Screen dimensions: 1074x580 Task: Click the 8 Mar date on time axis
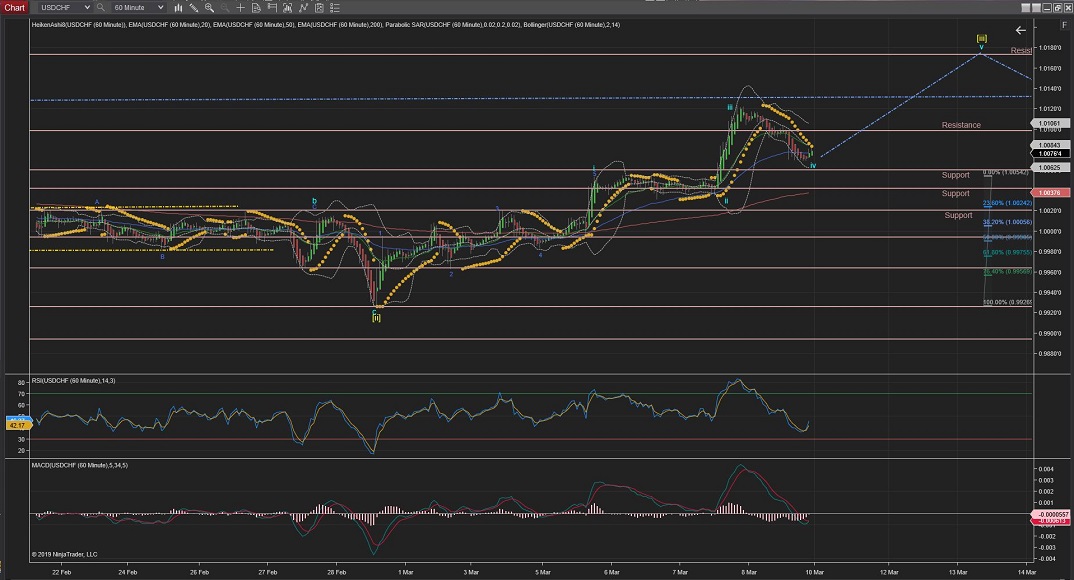pyautogui.click(x=749, y=572)
